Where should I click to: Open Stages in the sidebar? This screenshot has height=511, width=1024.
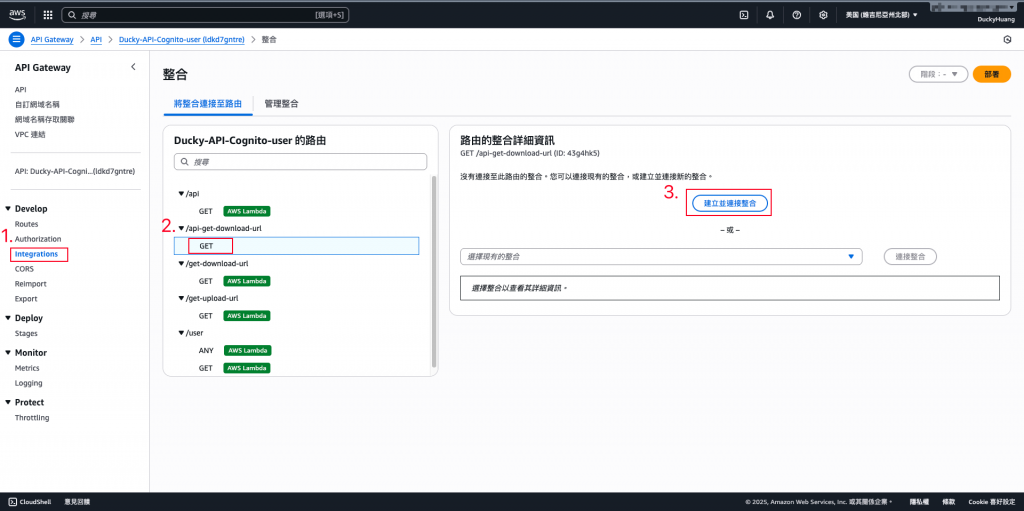point(26,333)
